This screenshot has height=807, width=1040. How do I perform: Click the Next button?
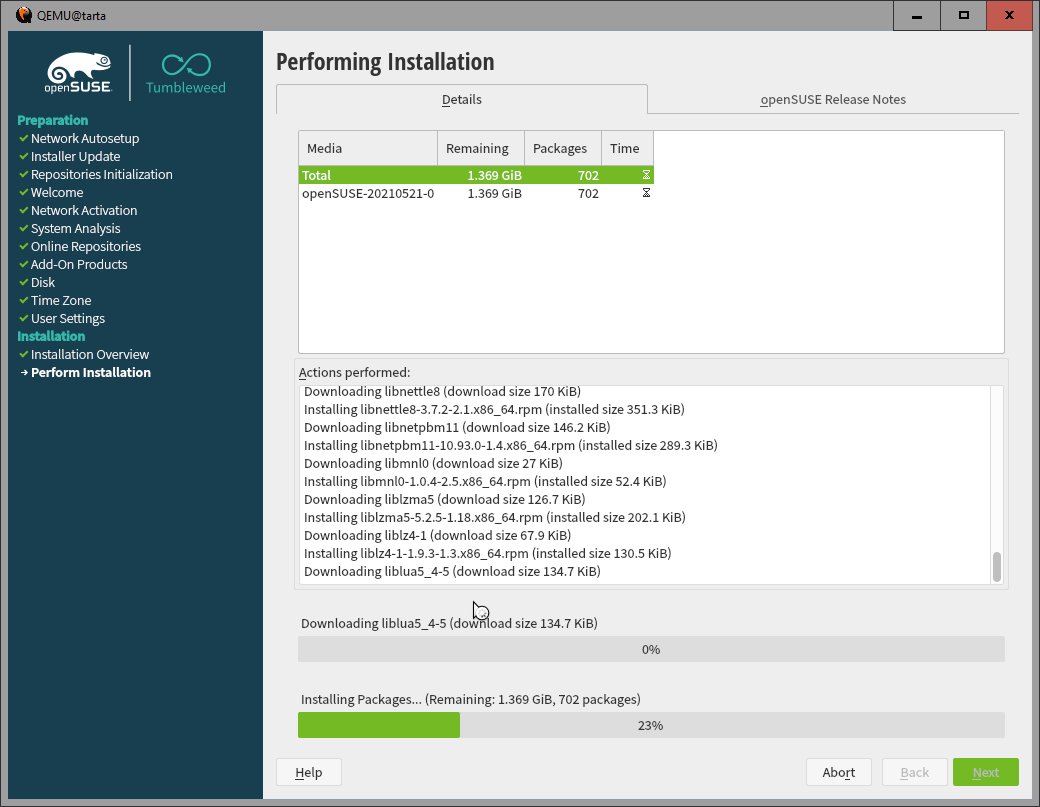[x=985, y=772]
